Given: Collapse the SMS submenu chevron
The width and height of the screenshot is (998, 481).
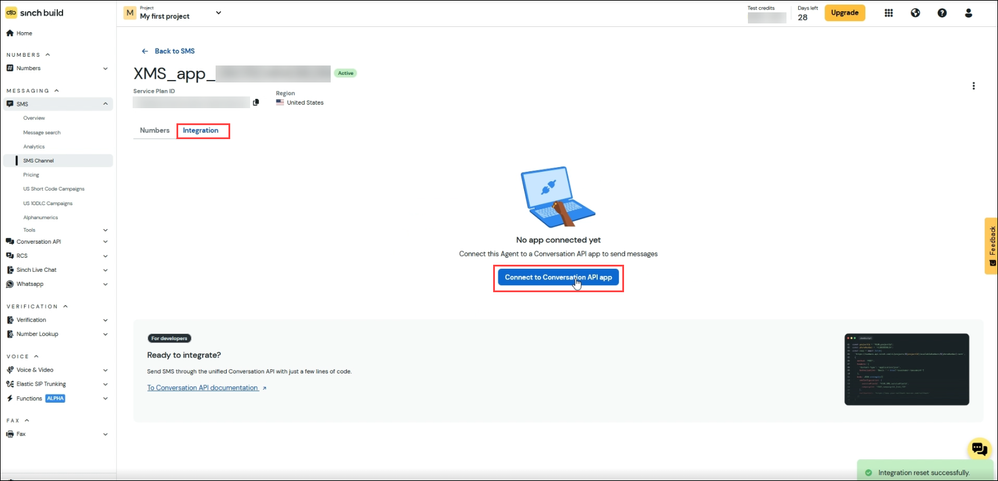Looking at the screenshot, I should (106, 104).
